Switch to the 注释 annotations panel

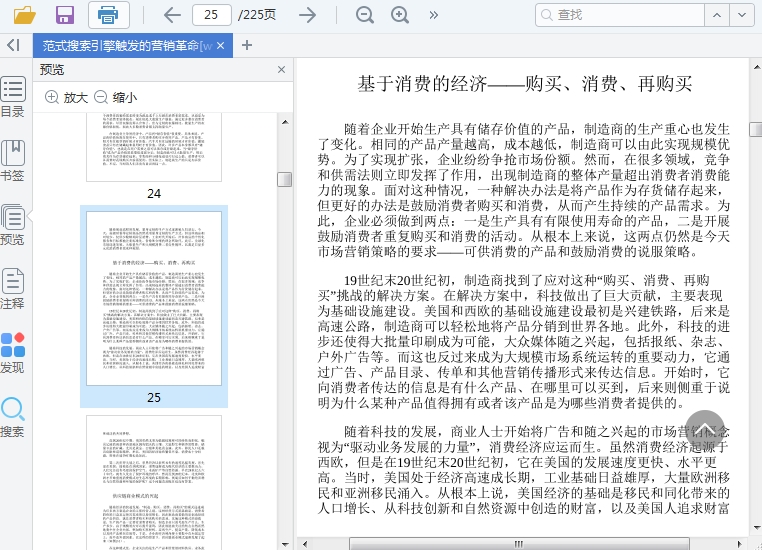pyautogui.click(x=13, y=289)
